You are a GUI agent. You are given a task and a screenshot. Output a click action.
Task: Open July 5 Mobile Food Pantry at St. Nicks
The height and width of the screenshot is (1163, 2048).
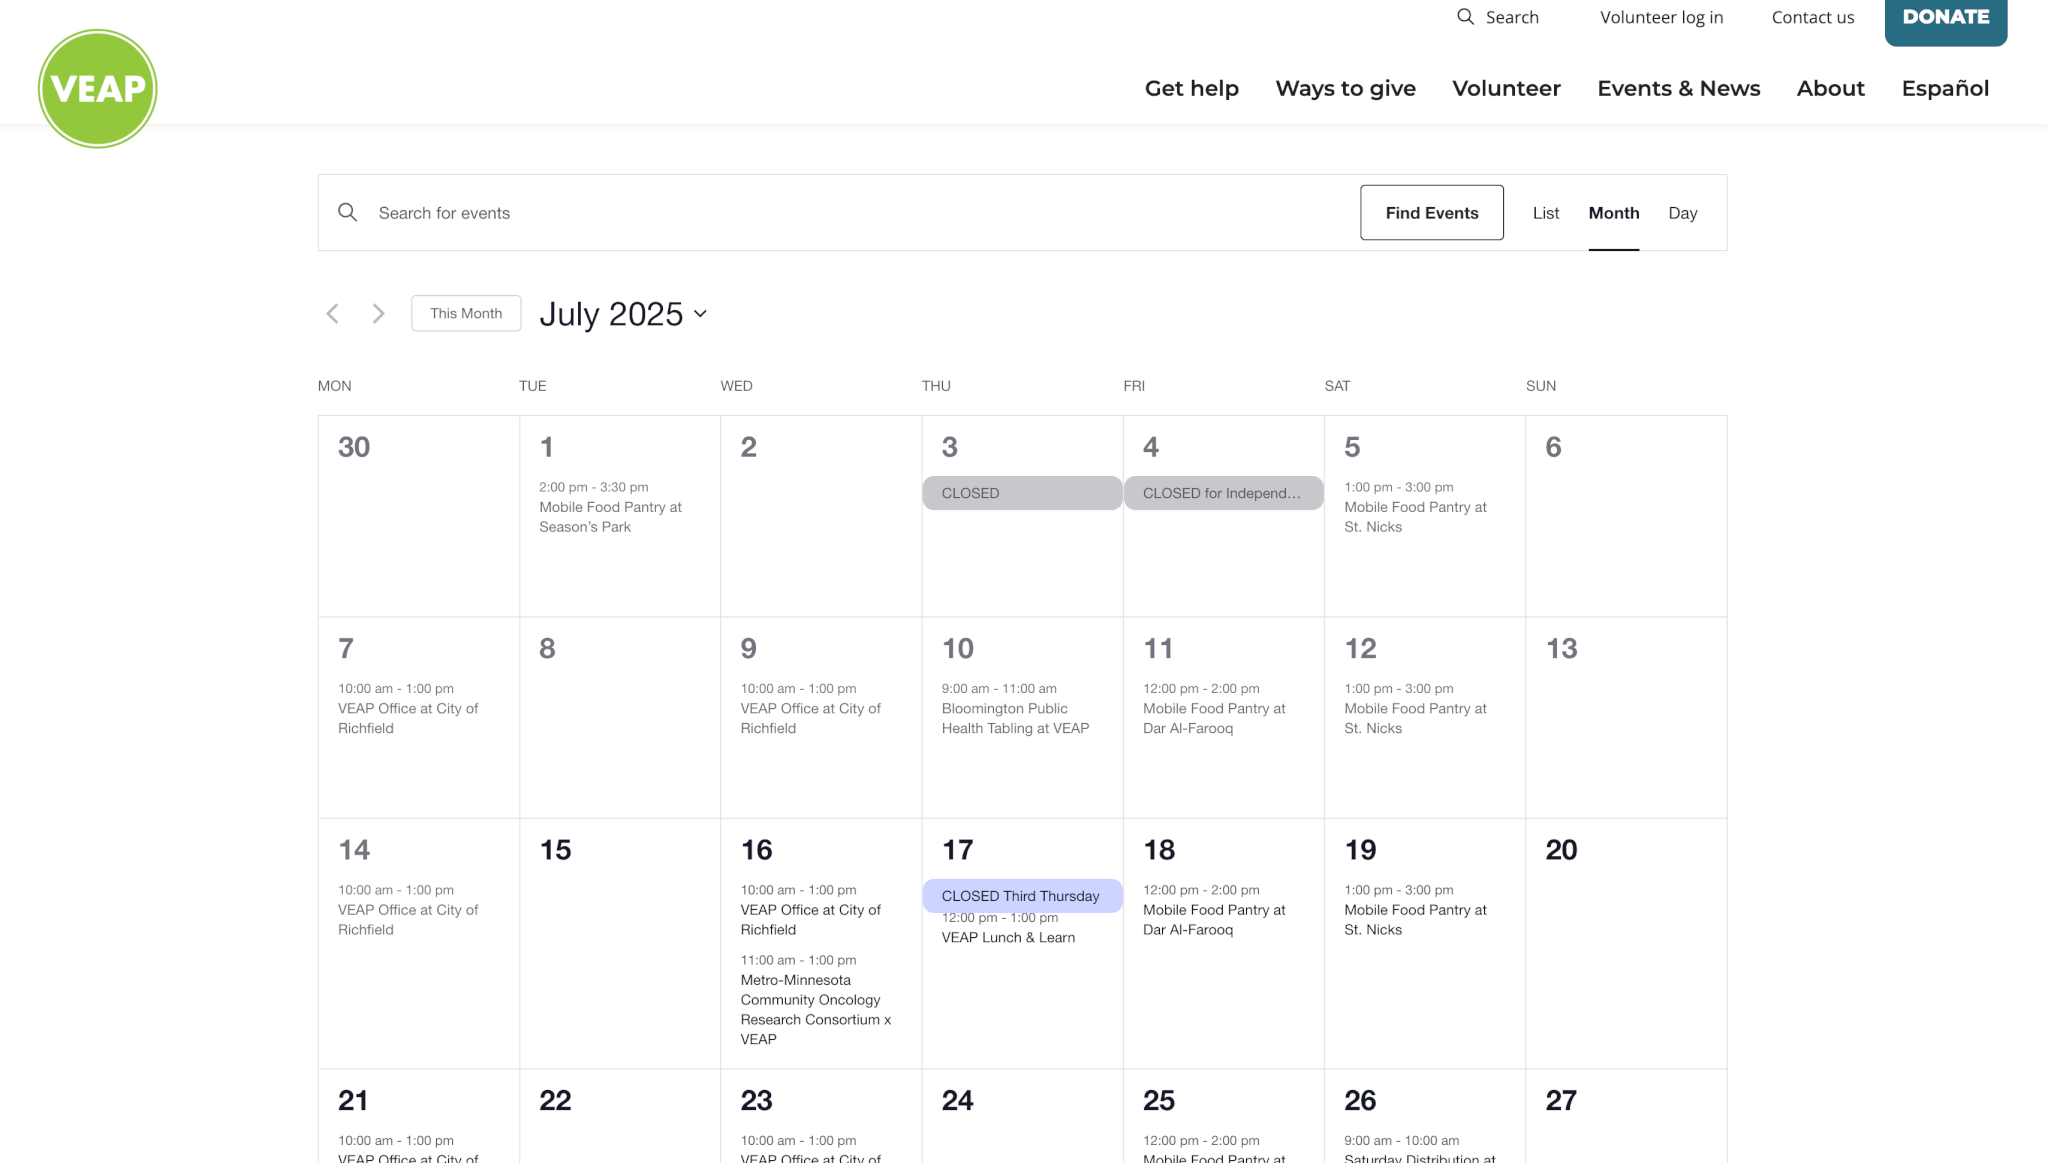pyautogui.click(x=1415, y=517)
